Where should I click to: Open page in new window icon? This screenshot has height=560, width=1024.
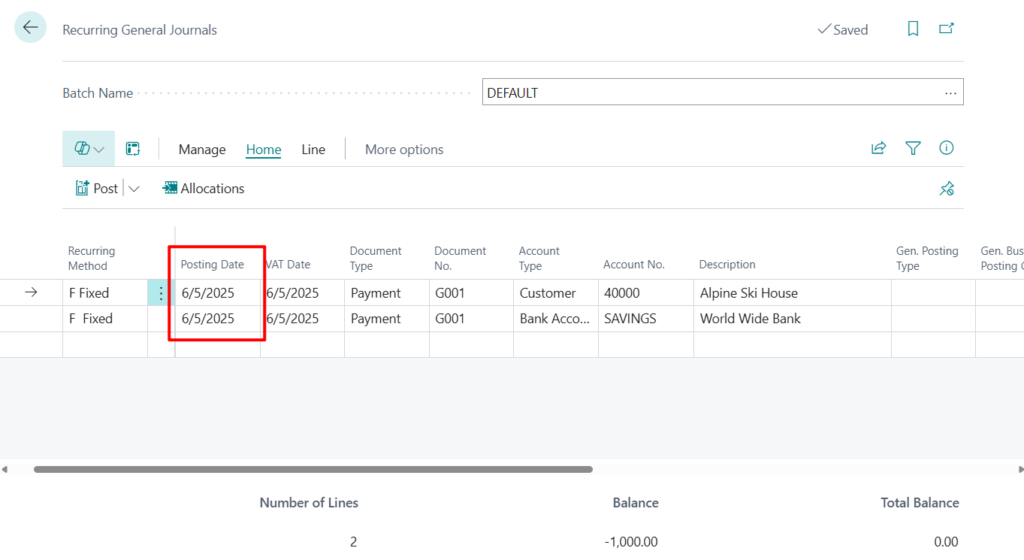point(946,29)
